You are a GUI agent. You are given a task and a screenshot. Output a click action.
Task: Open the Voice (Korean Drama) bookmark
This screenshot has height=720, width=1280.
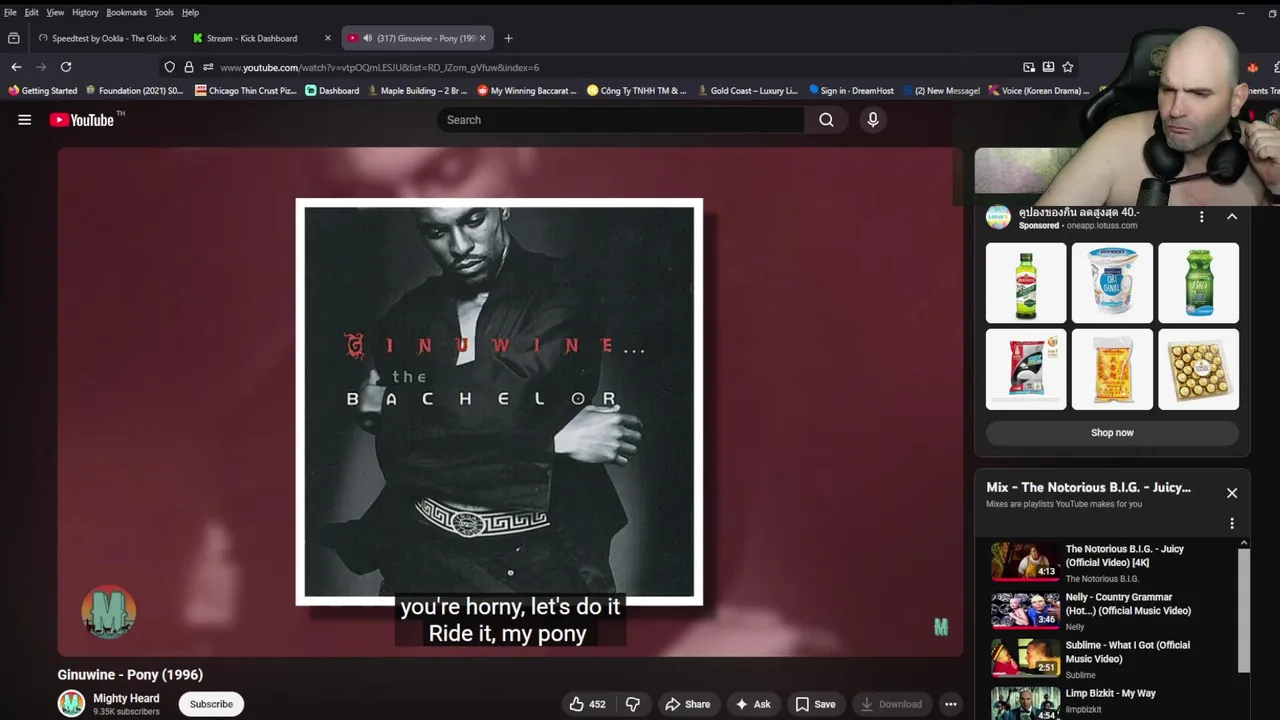pos(1039,90)
